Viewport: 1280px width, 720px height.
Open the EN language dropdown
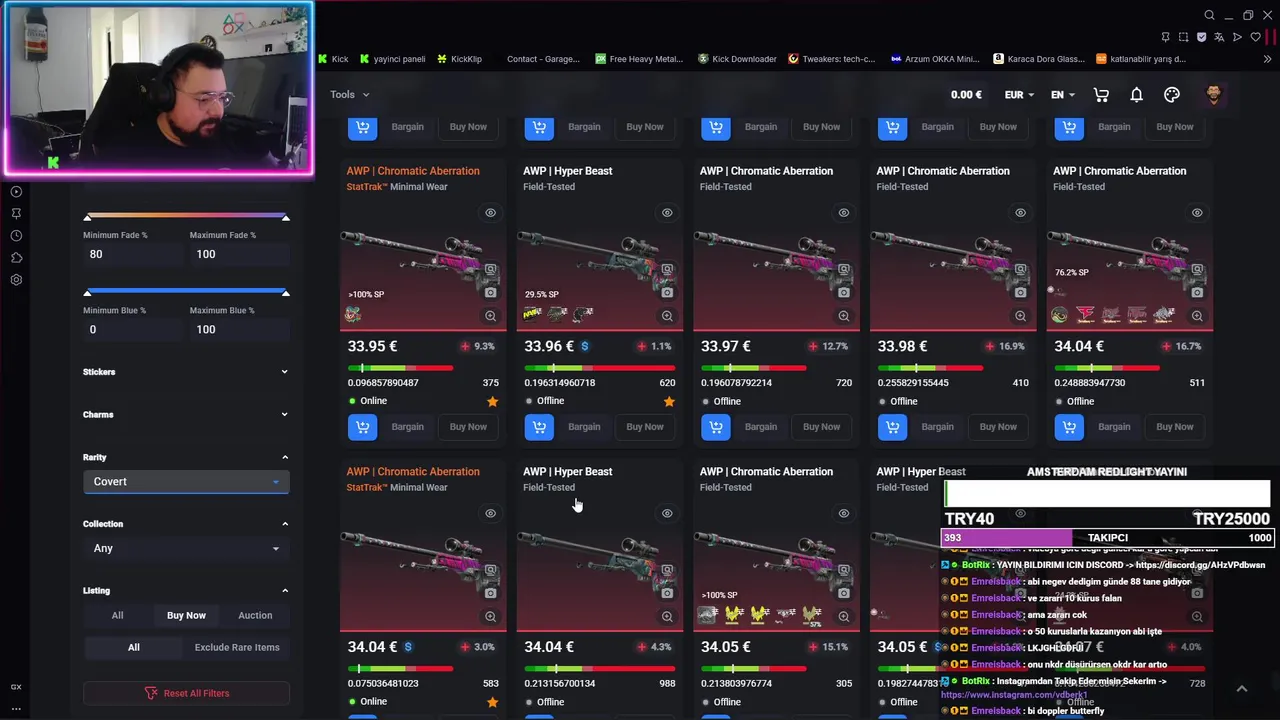[x=1063, y=95]
